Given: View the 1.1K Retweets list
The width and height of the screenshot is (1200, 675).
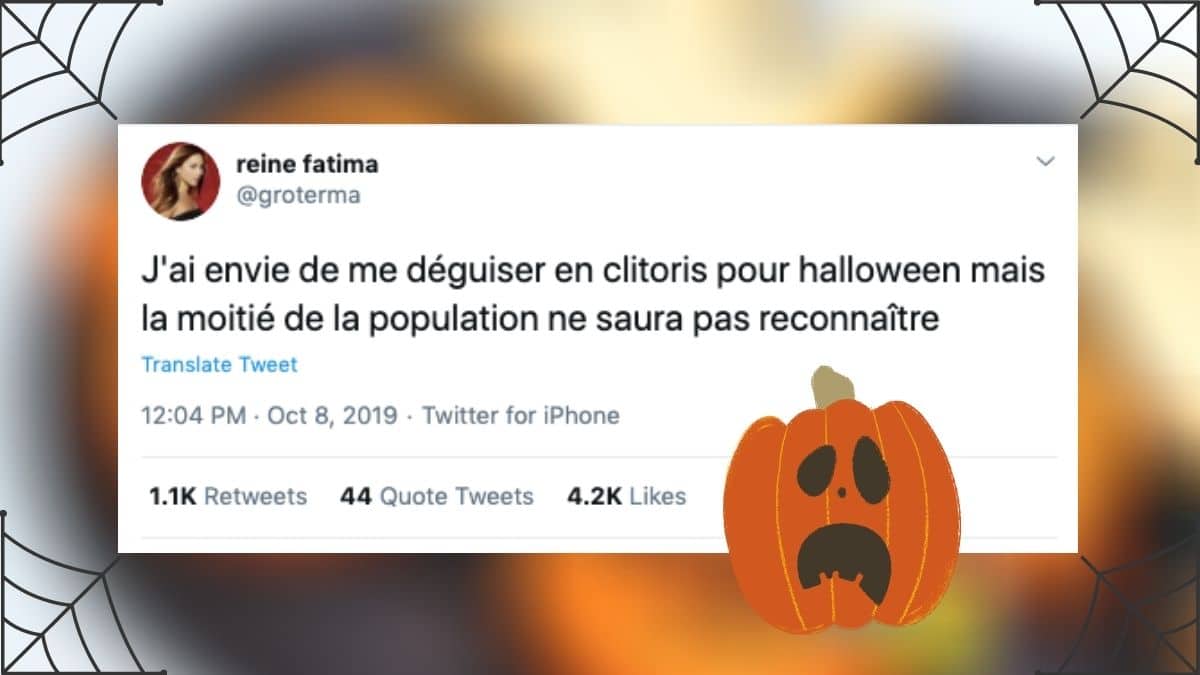Looking at the screenshot, I should [228, 496].
